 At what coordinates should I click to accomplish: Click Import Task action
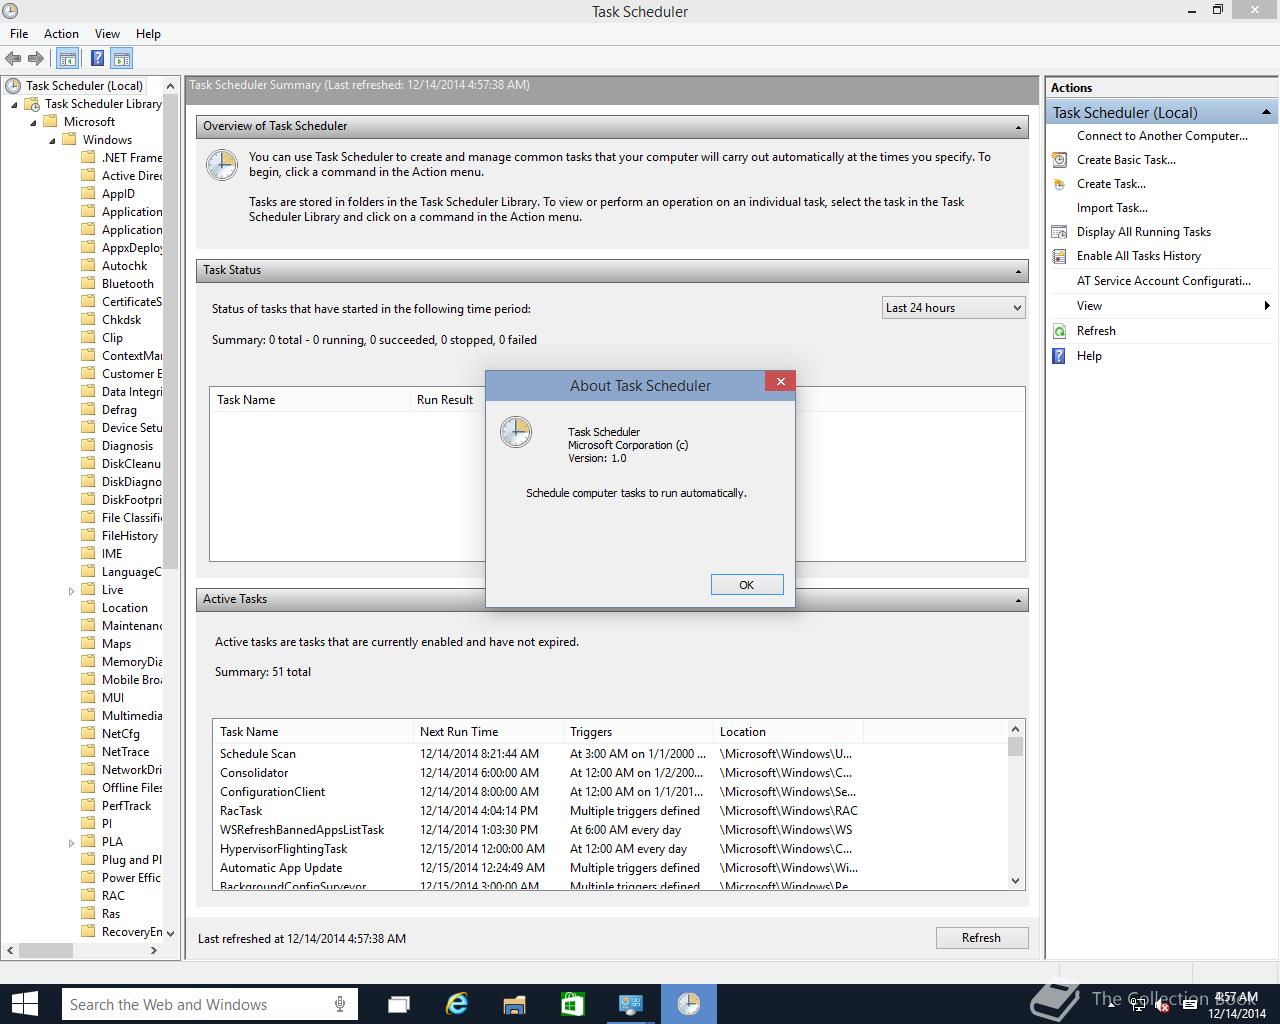(1112, 208)
